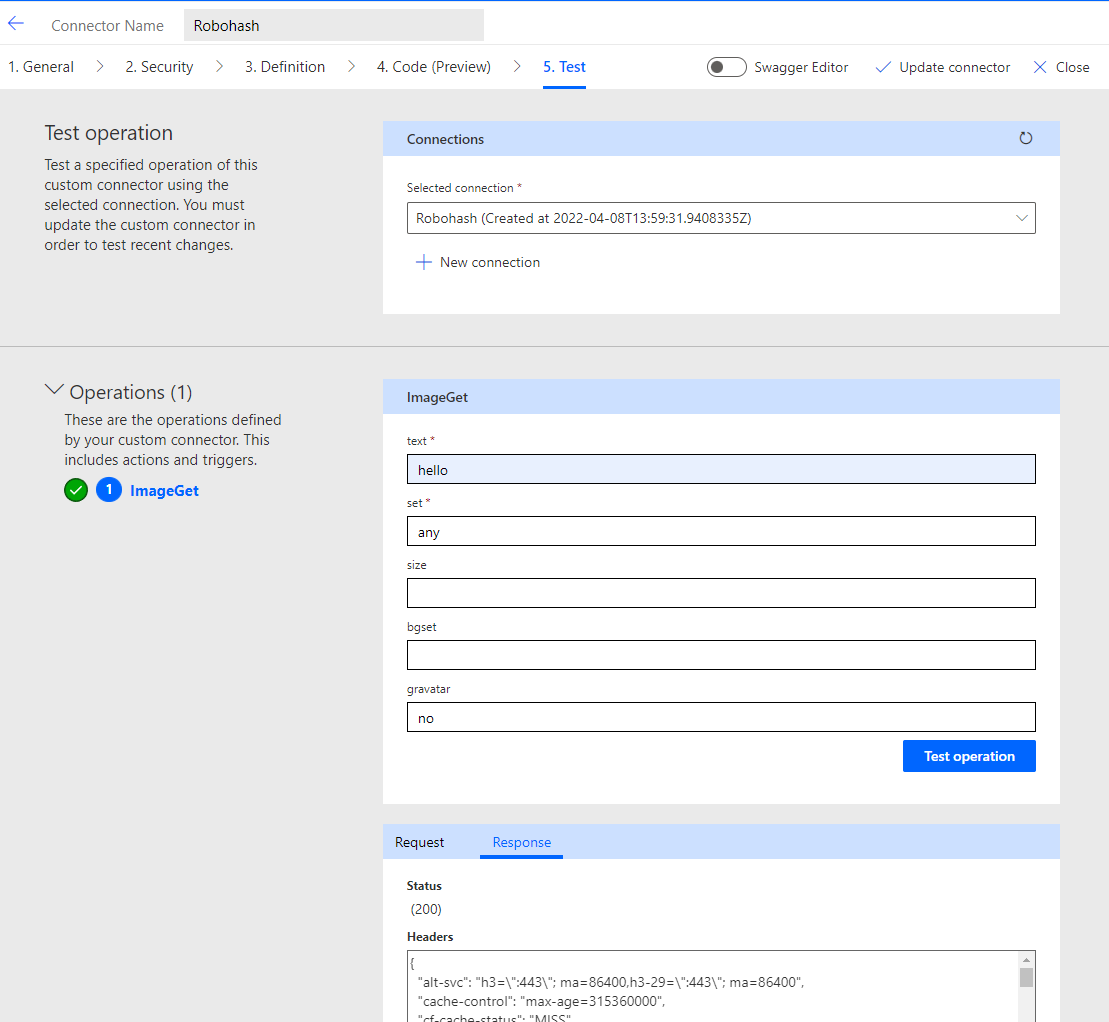The height and width of the screenshot is (1022, 1109).
Task: Click the plus icon for New connection
Action: (x=423, y=262)
